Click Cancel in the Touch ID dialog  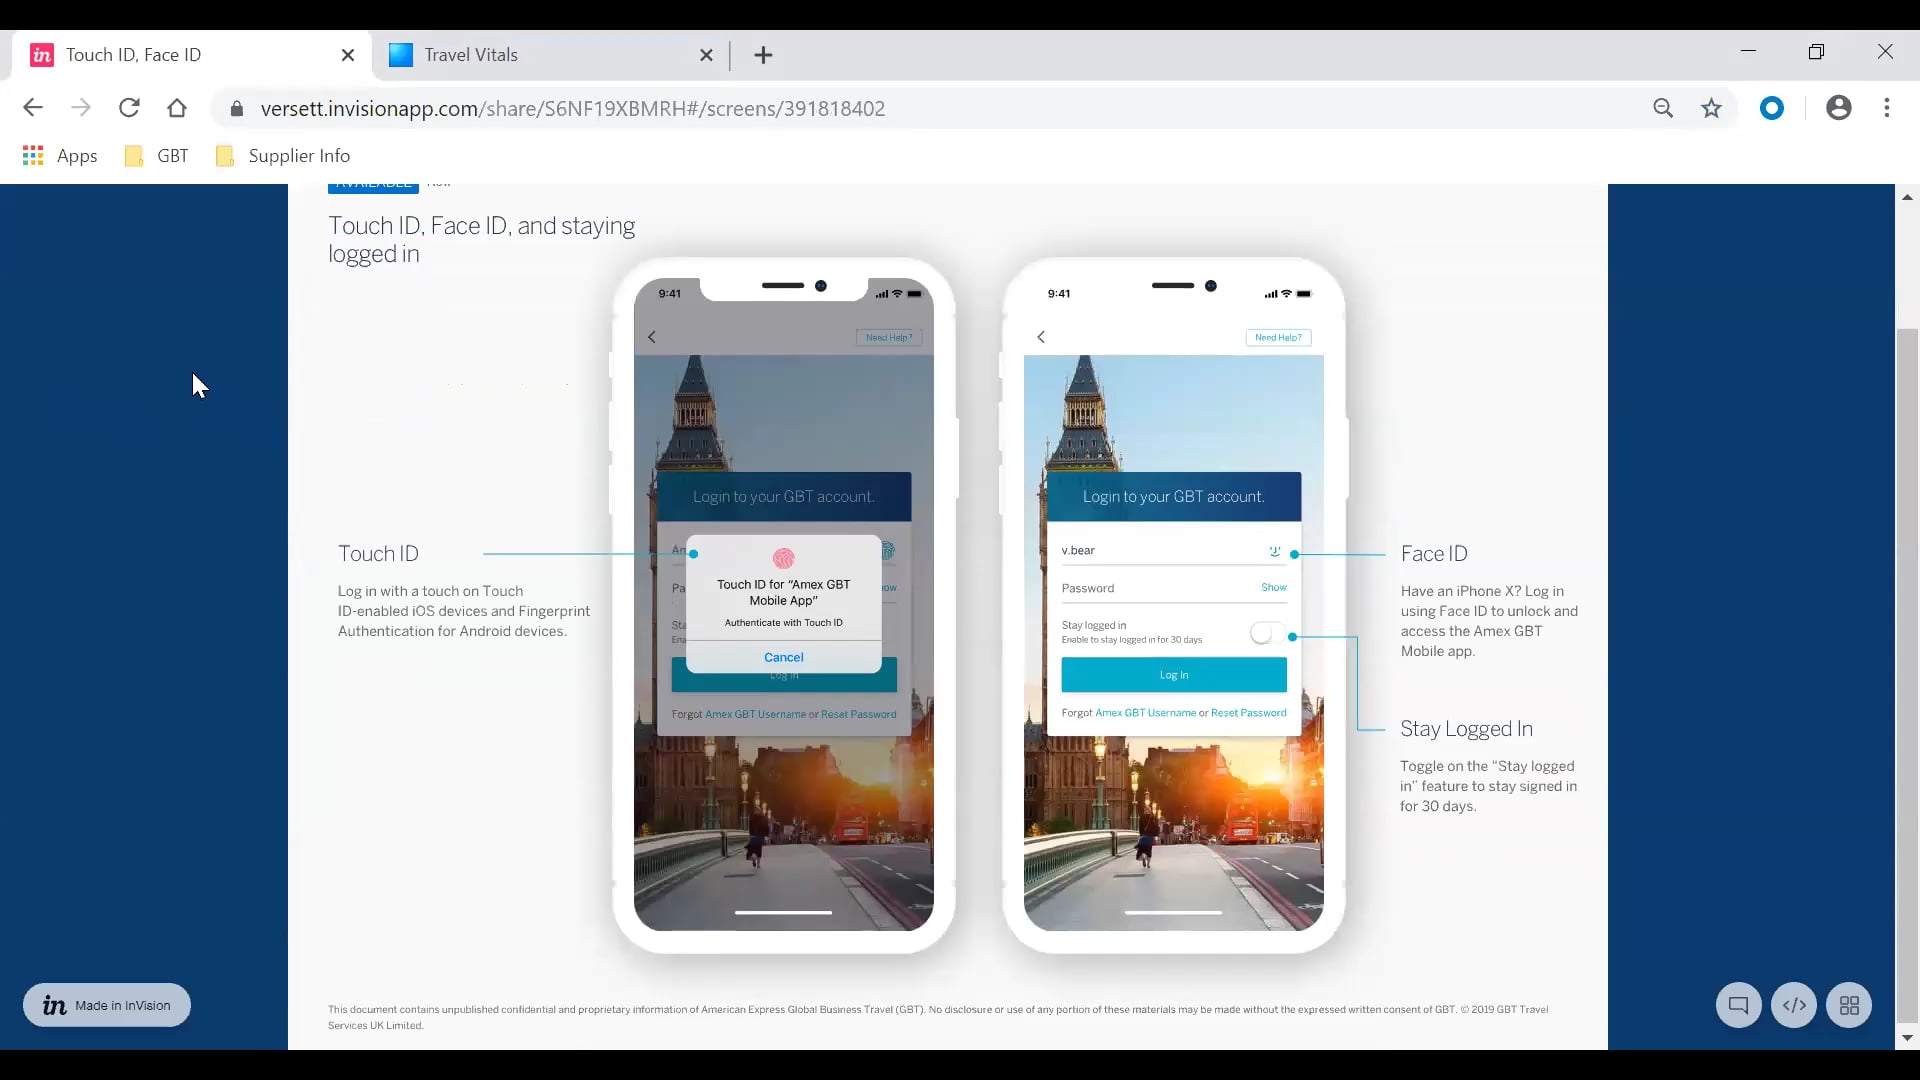point(783,657)
